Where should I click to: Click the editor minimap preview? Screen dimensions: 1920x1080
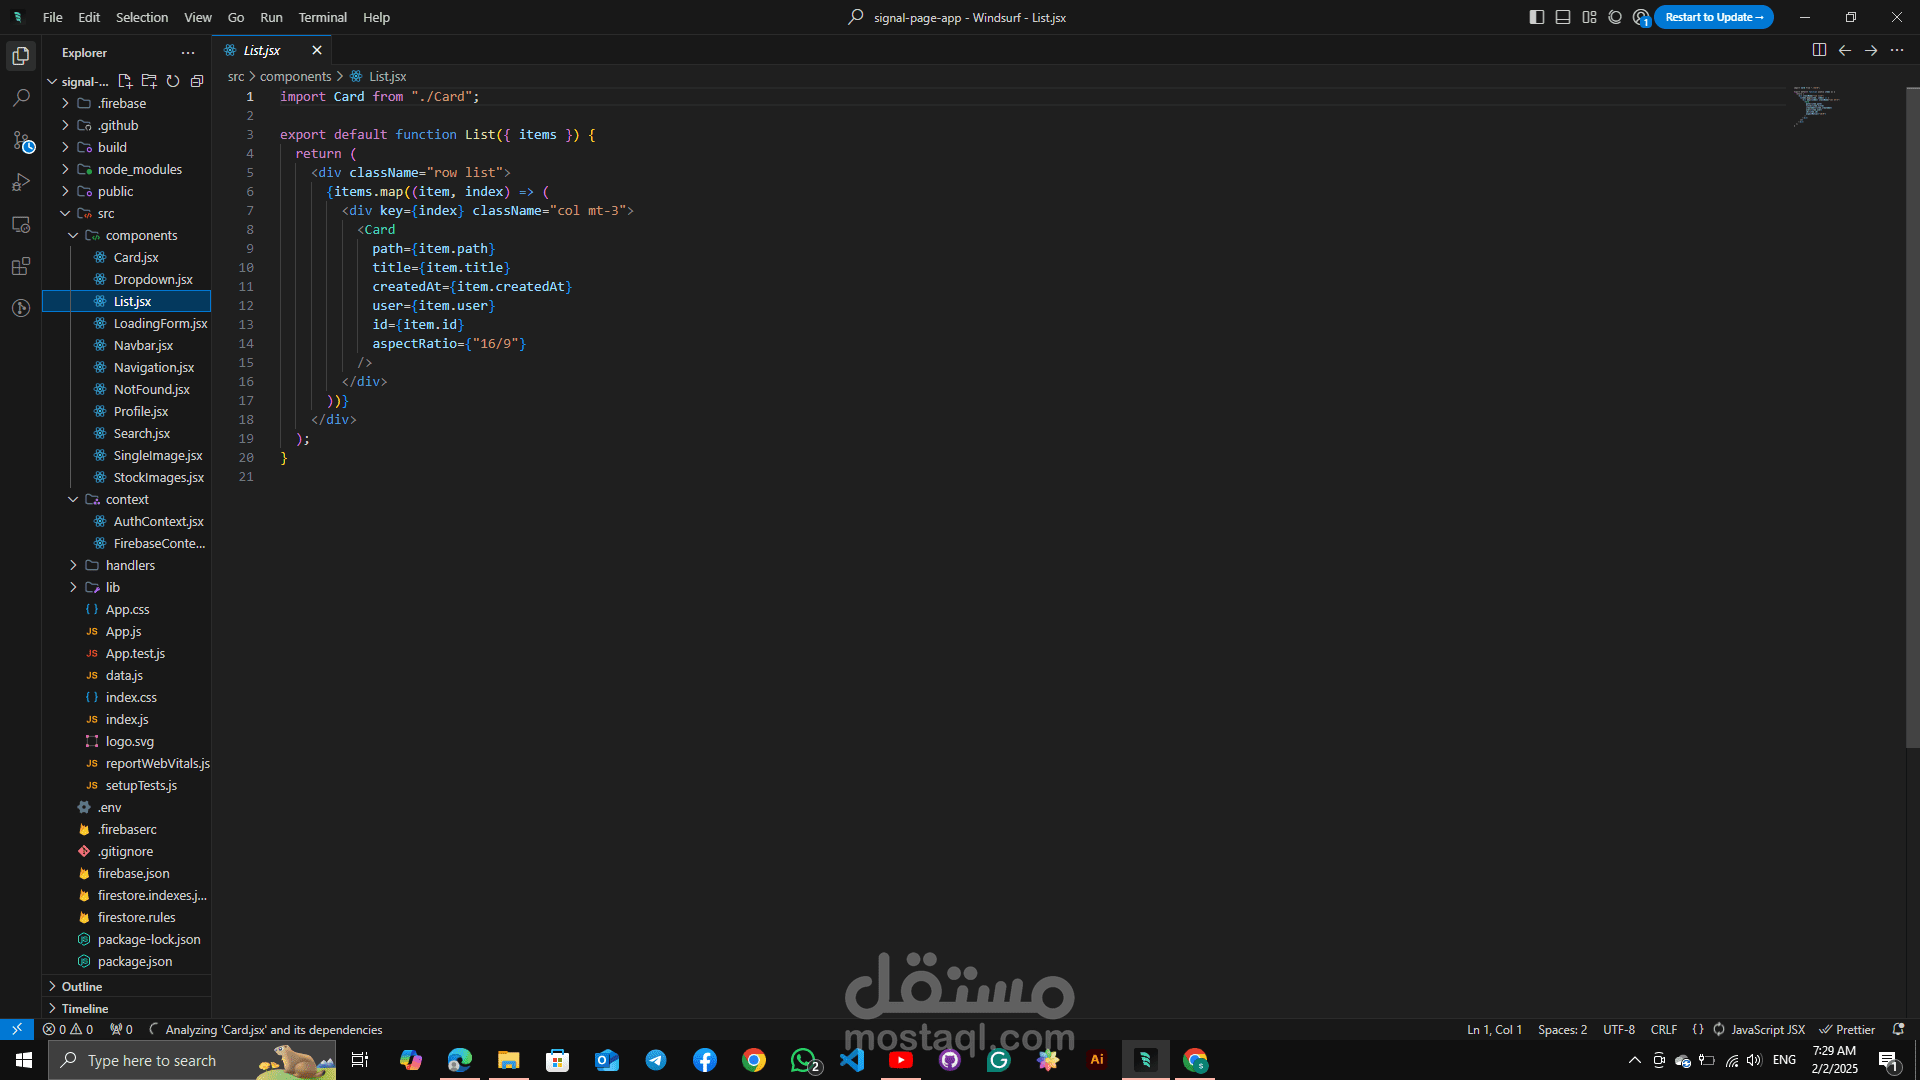point(1815,105)
